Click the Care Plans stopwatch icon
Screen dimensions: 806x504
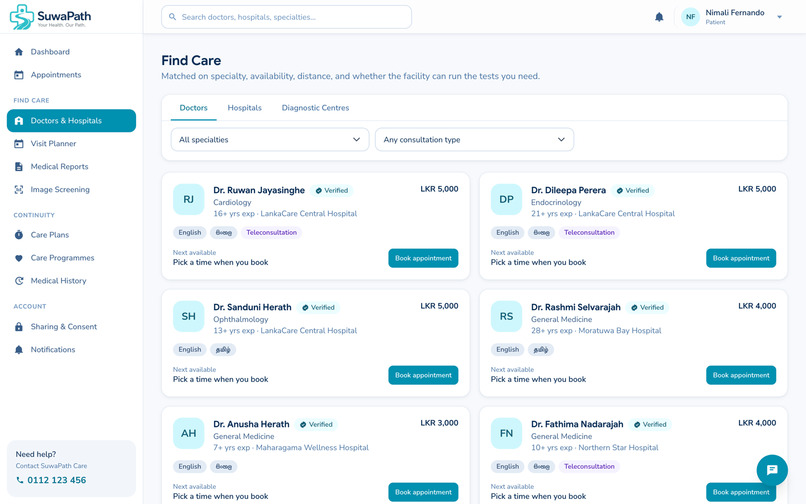[19, 235]
